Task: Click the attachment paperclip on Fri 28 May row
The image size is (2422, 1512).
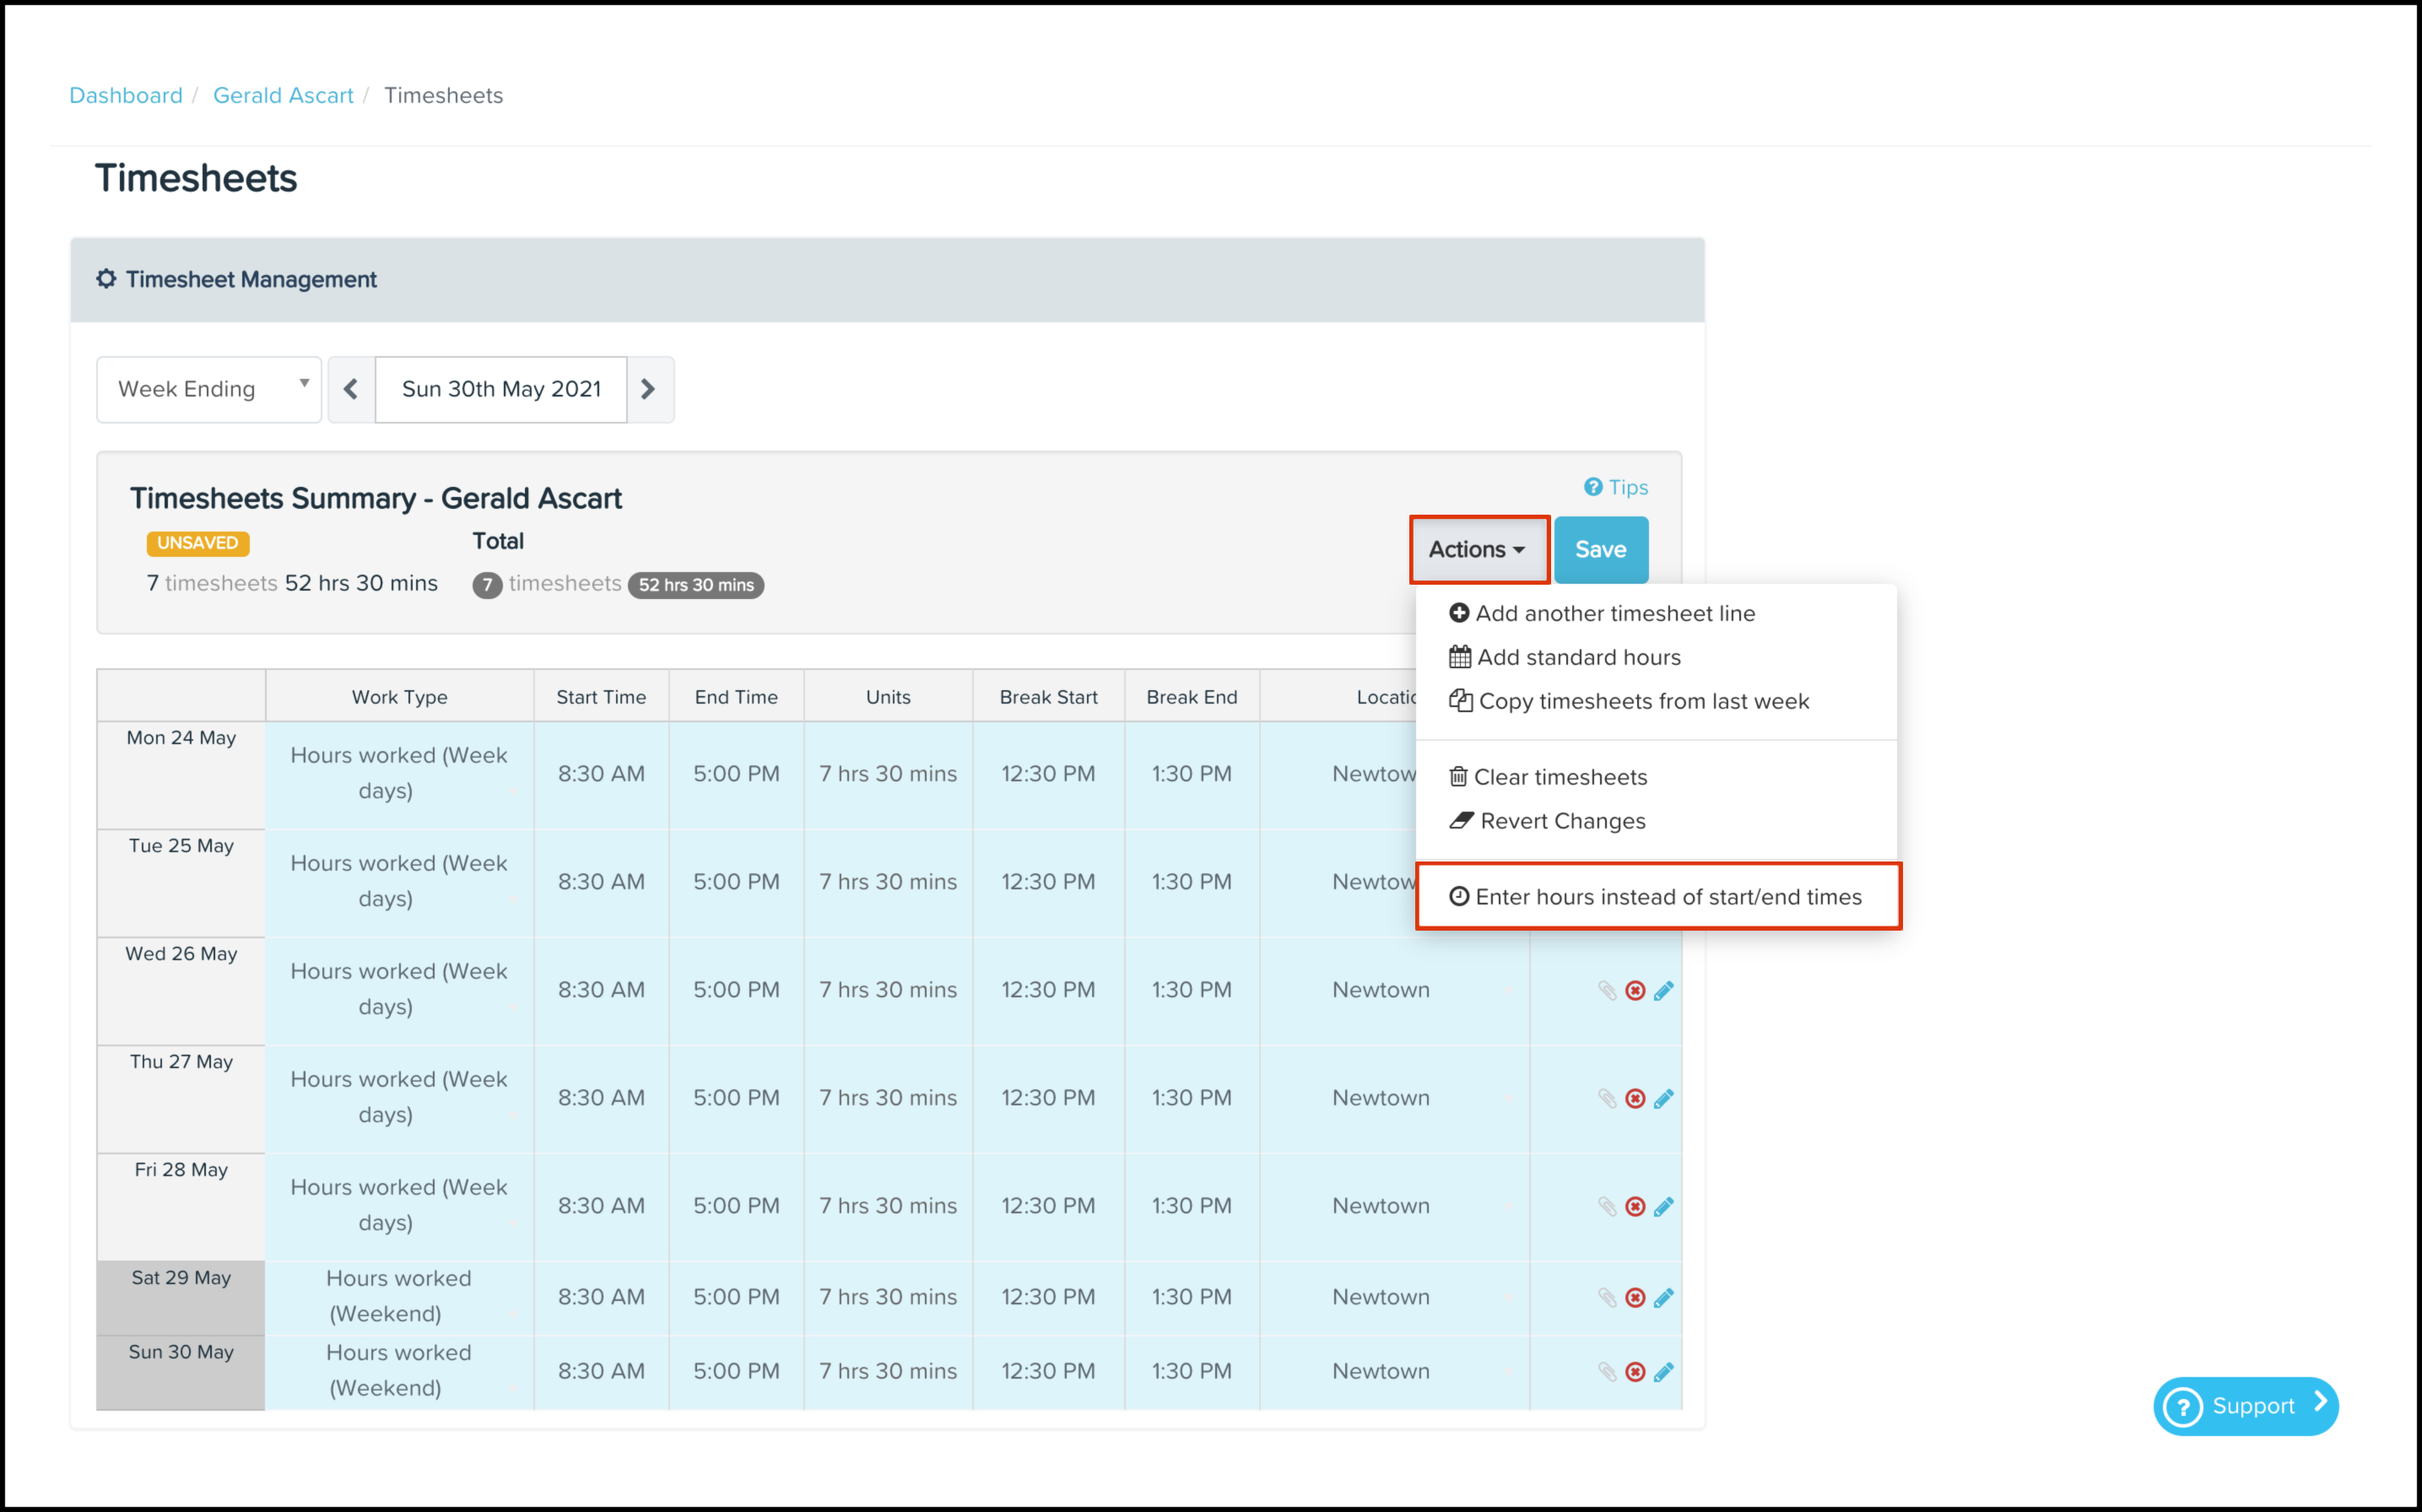Action: point(1607,1206)
